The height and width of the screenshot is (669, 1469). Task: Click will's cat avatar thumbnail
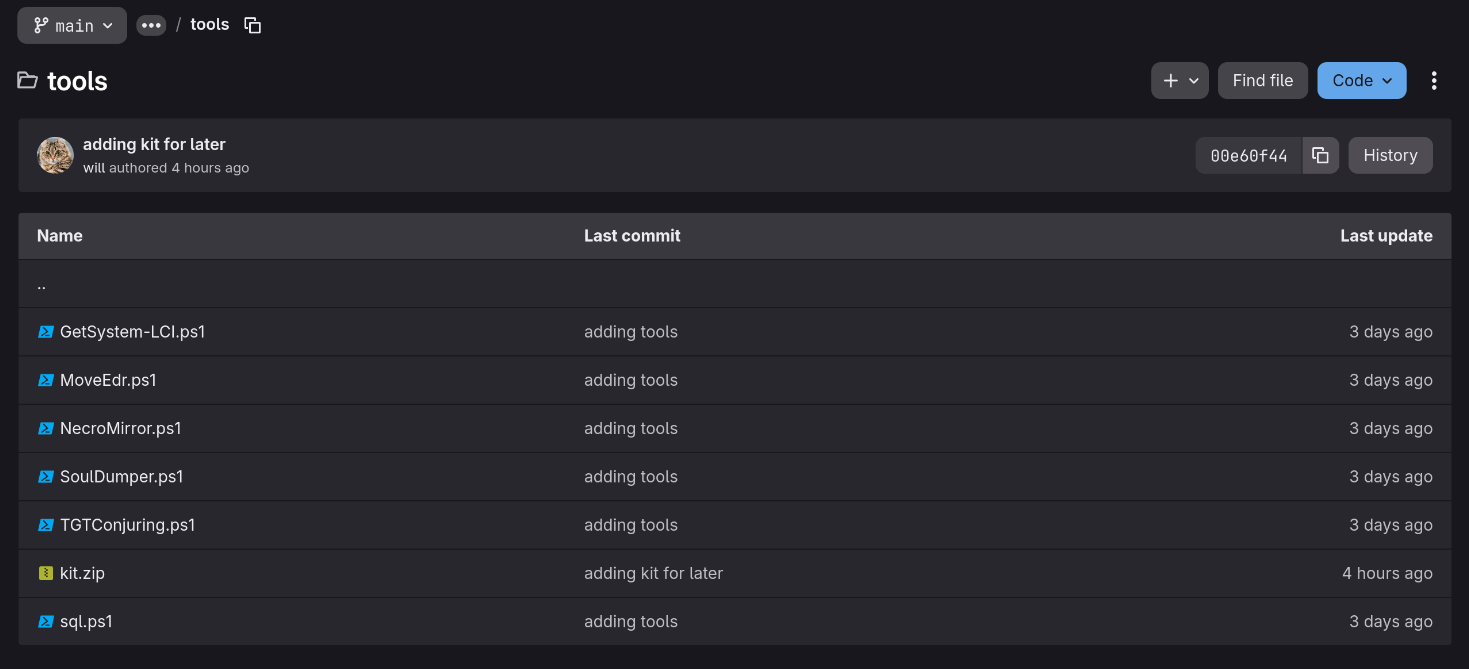(x=56, y=155)
